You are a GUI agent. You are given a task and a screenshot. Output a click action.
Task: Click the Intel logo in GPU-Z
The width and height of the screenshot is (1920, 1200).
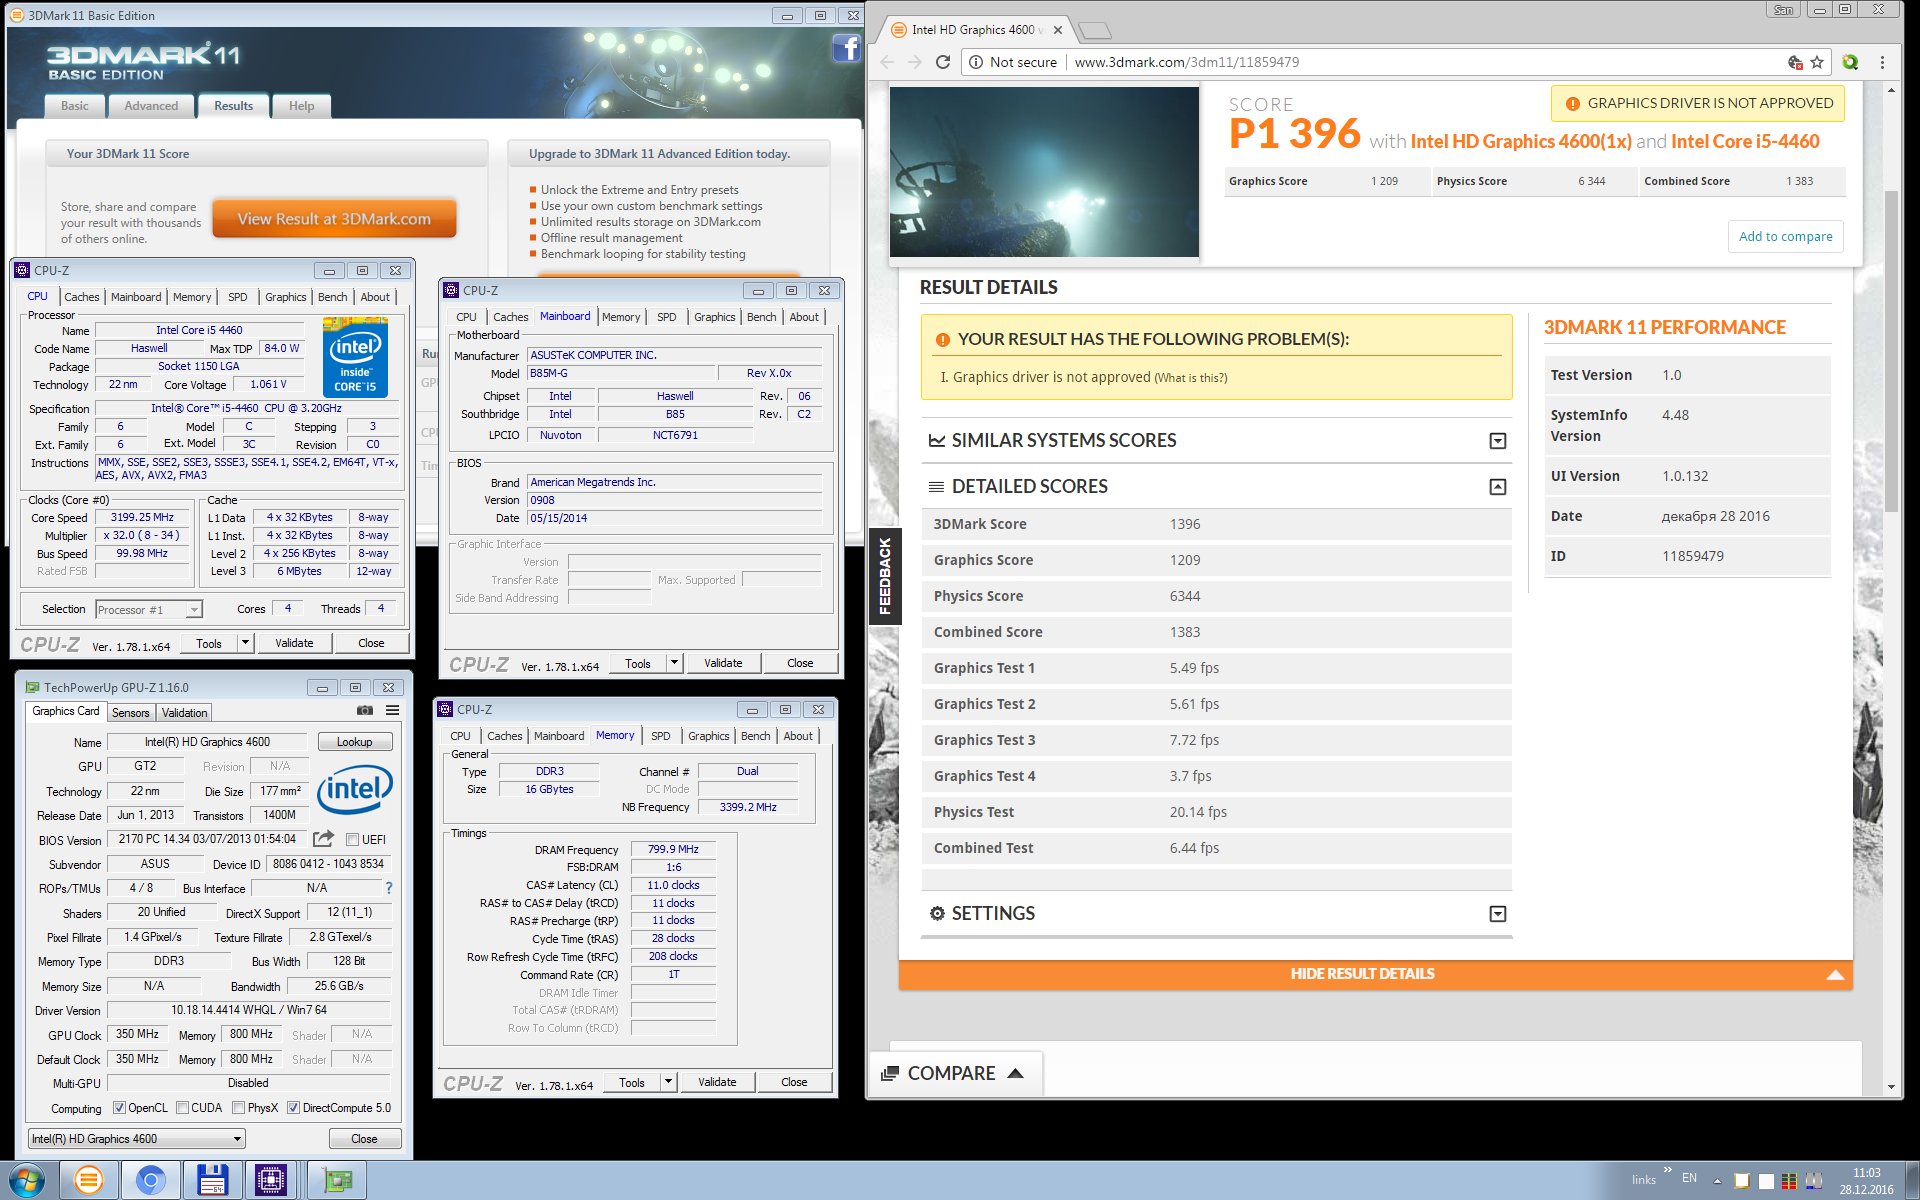click(355, 790)
